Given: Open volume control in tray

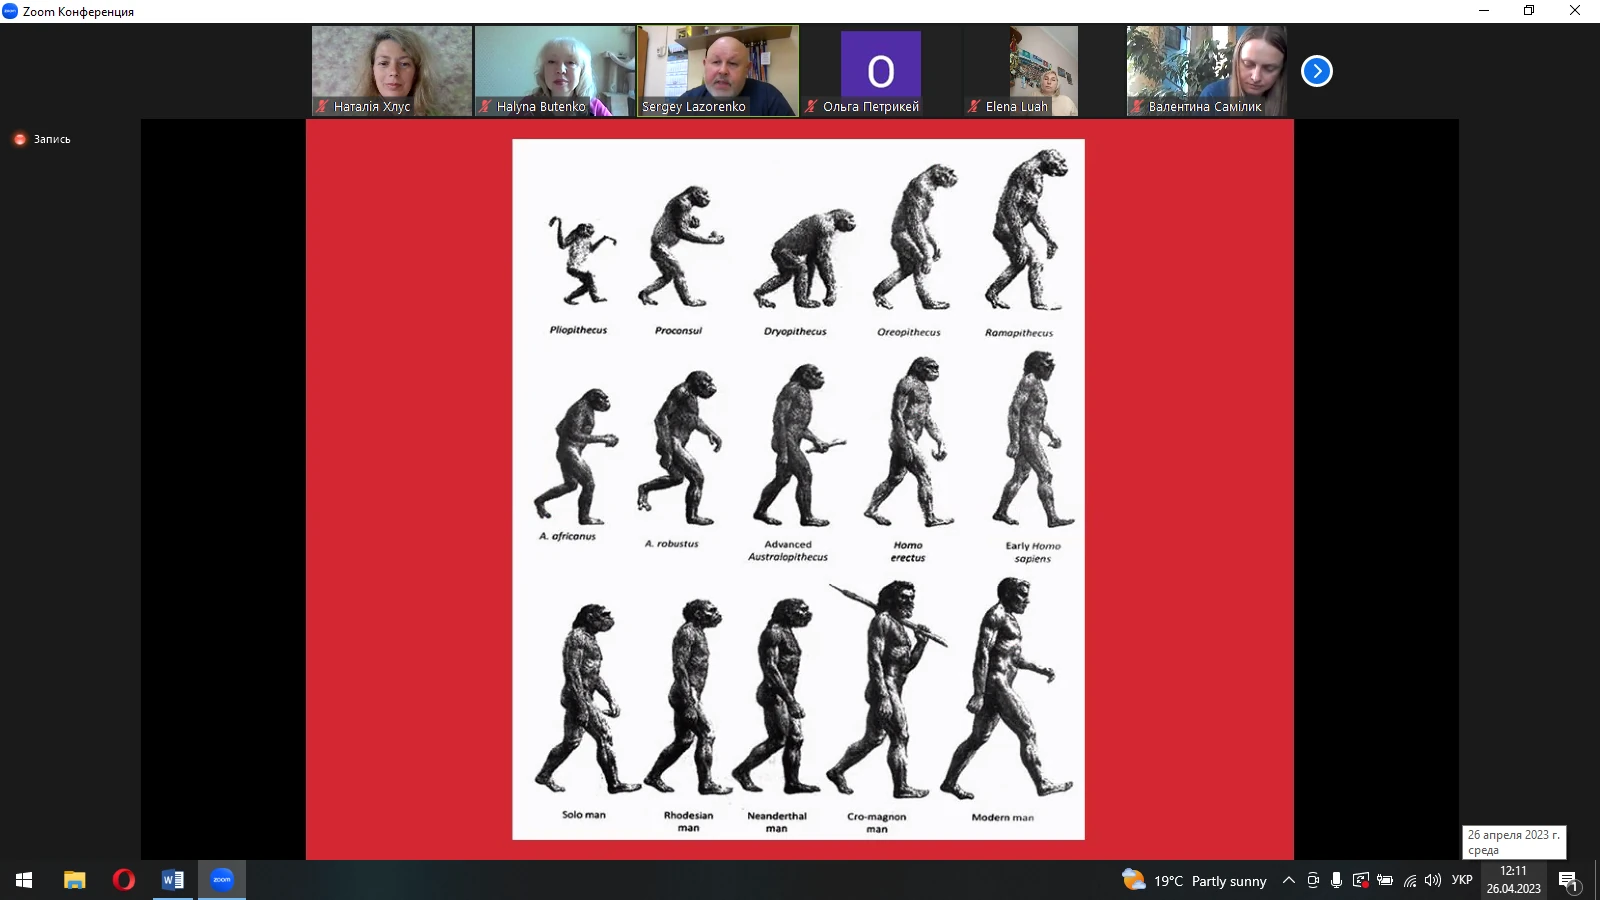Looking at the screenshot, I should coord(1433,880).
